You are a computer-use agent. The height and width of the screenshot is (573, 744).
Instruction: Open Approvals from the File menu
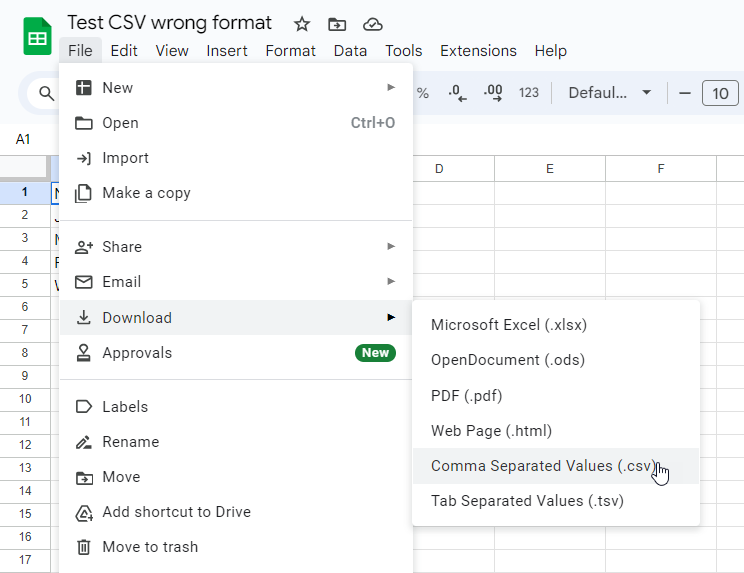tap(236, 353)
